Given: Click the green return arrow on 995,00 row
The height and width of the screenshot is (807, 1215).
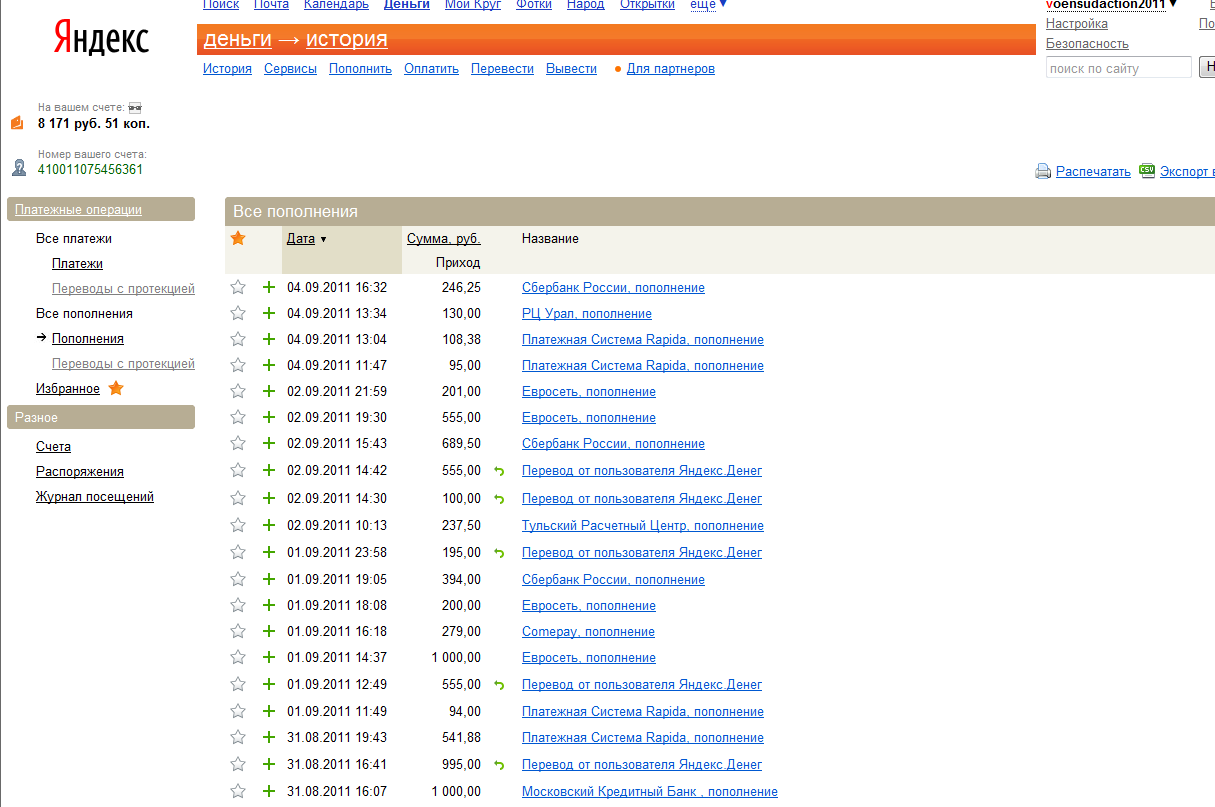Looking at the screenshot, I should click(x=499, y=765).
